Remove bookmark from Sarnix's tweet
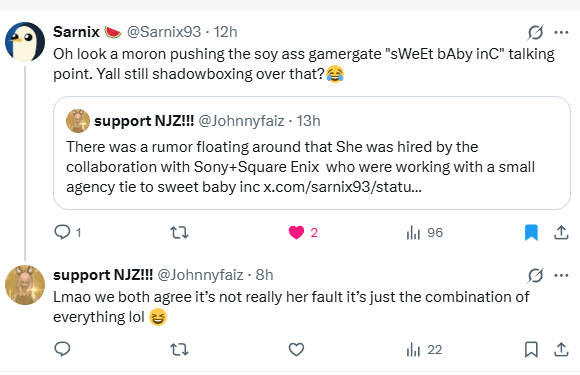Image resolution: width=580 pixels, height=375 pixels. pos(531,233)
